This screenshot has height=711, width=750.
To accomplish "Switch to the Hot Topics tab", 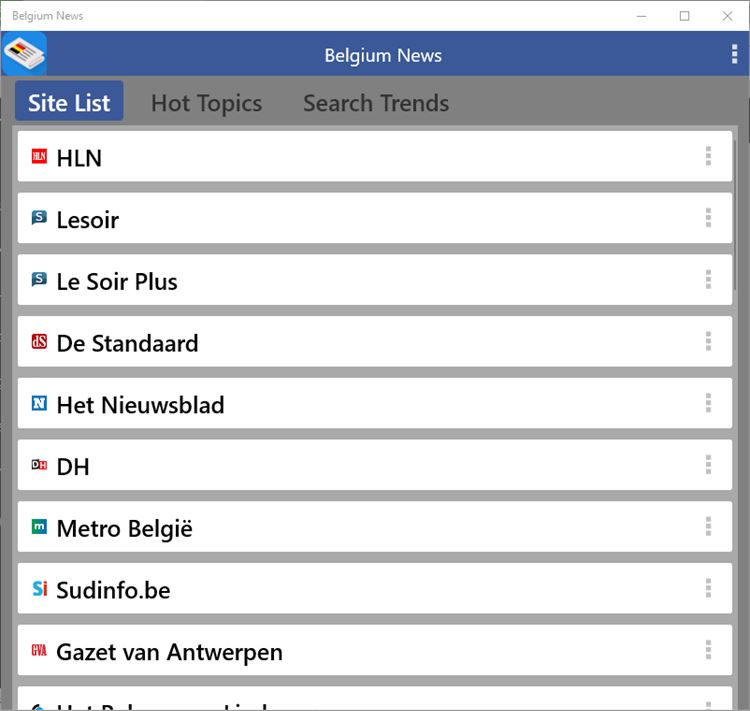I will [x=206, y=103].
